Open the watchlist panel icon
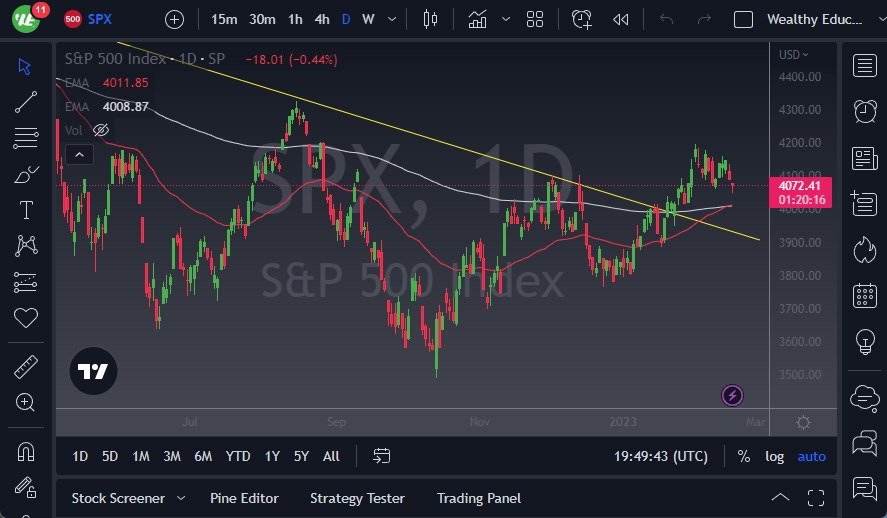Screen dimensions: 887x518 (865, 66)
